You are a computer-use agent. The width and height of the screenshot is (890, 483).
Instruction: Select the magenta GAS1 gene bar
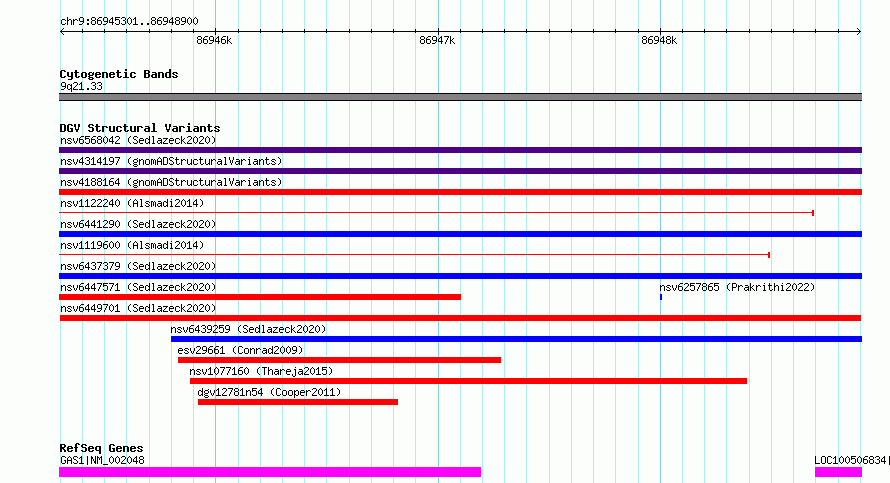click(x=270, y=472)
